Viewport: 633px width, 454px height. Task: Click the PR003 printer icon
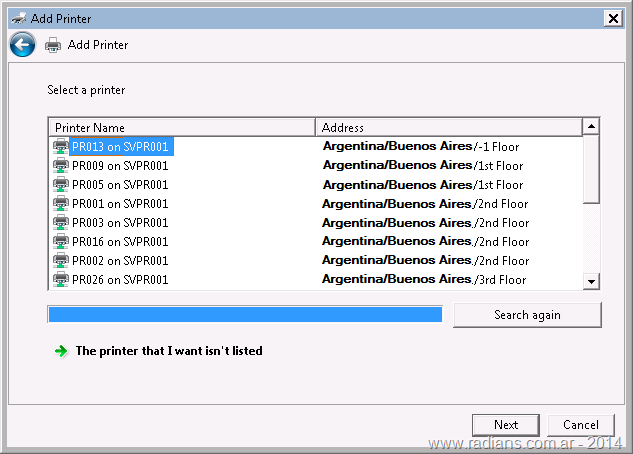pyautogui.click(x=61, y=223)
